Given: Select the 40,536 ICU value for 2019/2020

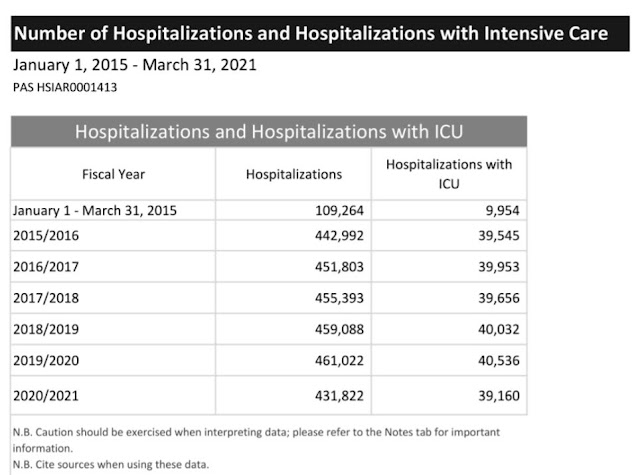Looking at the screenshot, I should (x=499, y=361).
